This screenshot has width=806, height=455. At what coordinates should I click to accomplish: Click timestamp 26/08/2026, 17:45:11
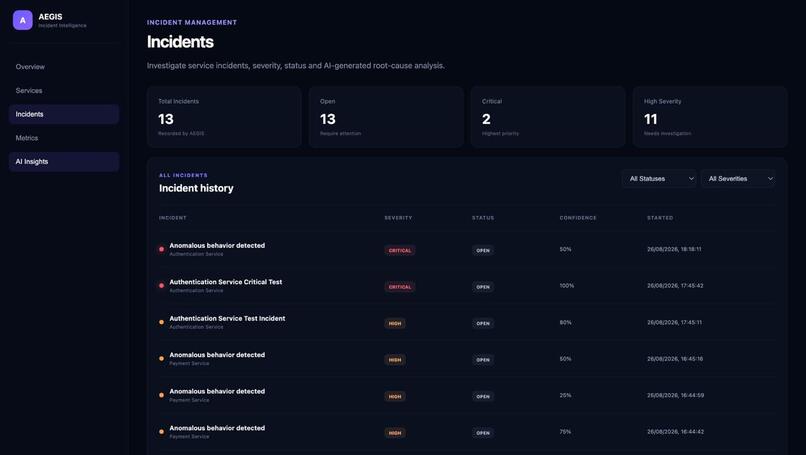coord(674,322)
